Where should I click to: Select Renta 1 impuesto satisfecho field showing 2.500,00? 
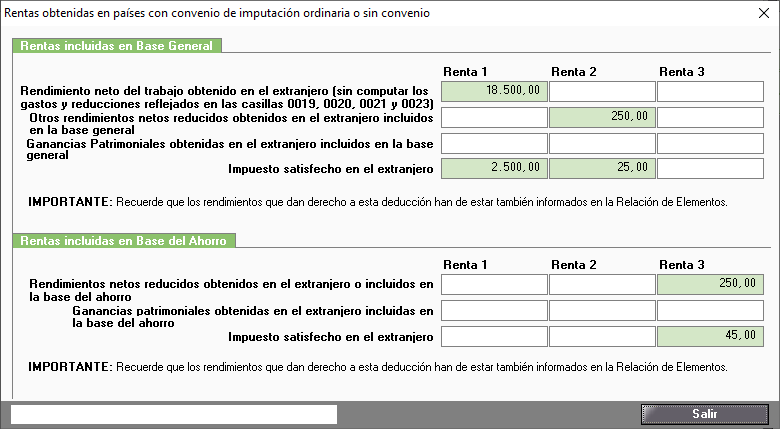pos(494,168)
